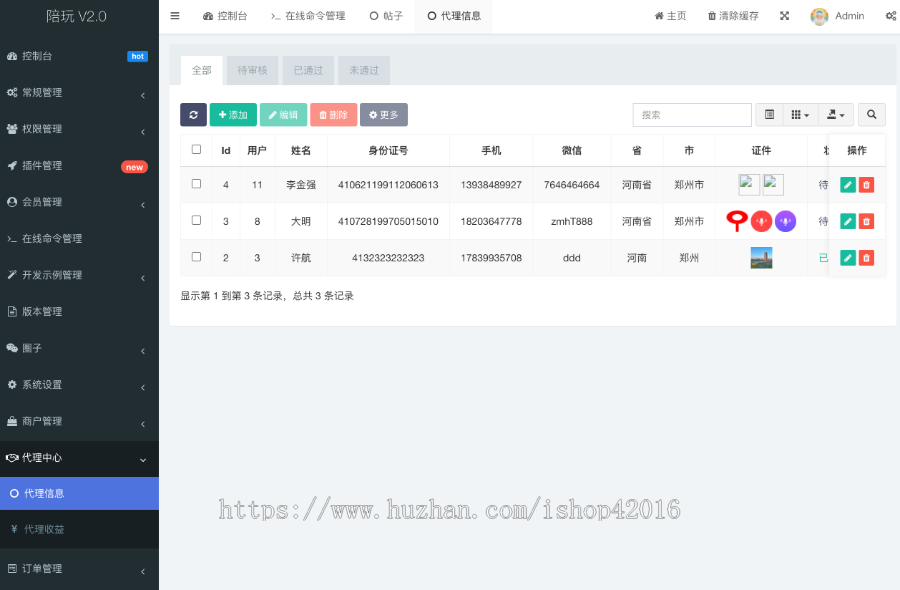Viewport: 900px width, 590px height.
Task: Click the red pin certificate image in 大明 row
Action: pyautogui.click(x=737, y=221)
